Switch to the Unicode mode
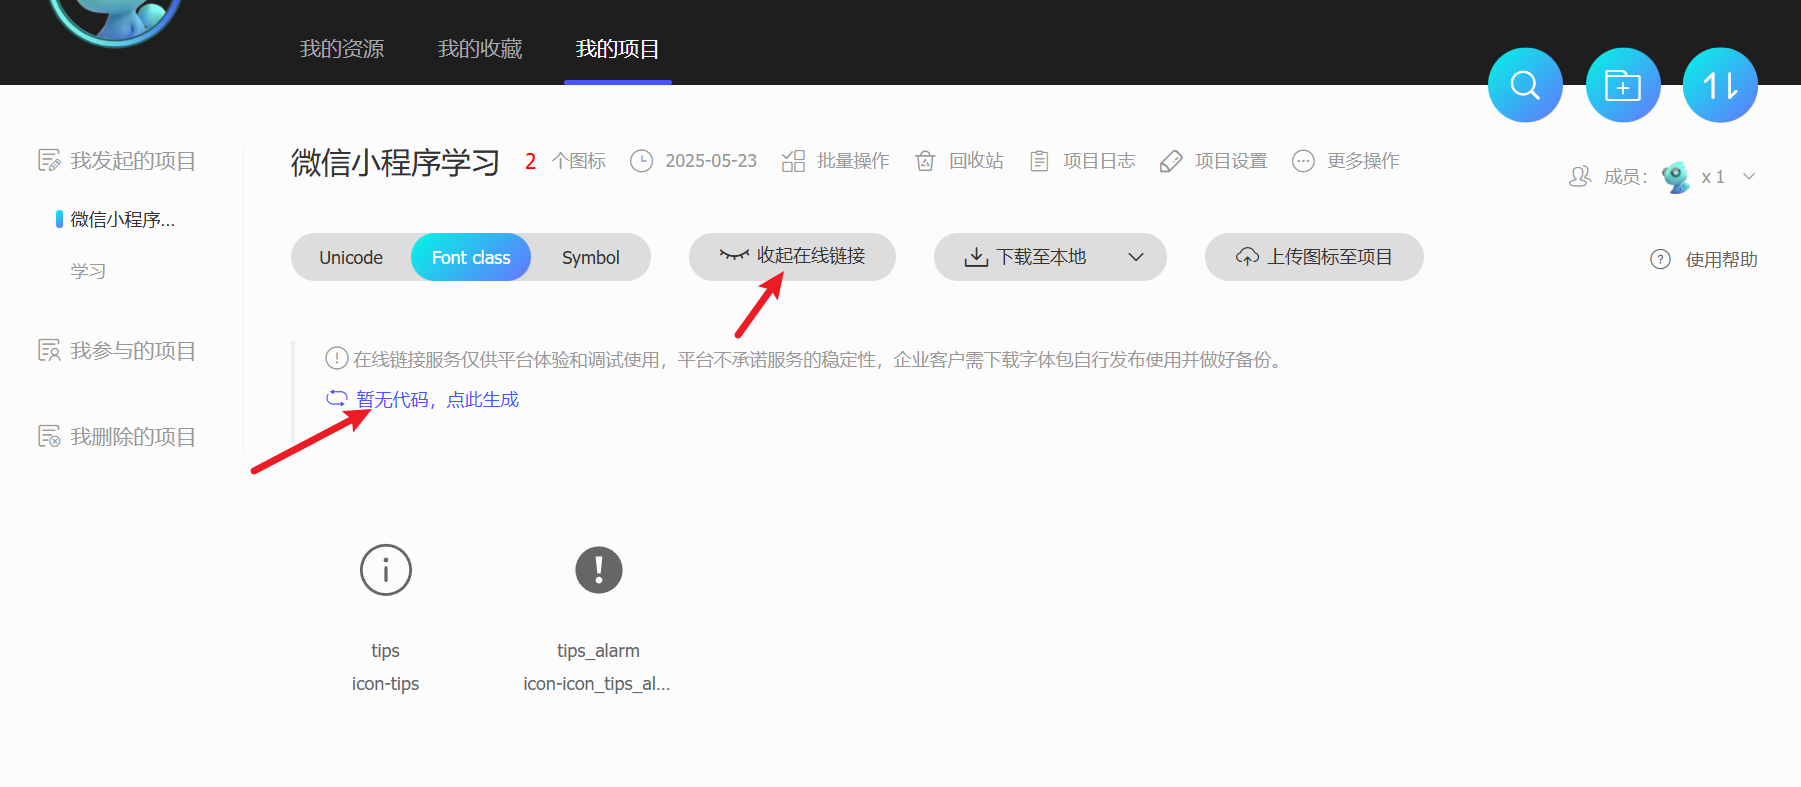Image resolution: width=1801 pixels, height=787 pixels. 351,257
